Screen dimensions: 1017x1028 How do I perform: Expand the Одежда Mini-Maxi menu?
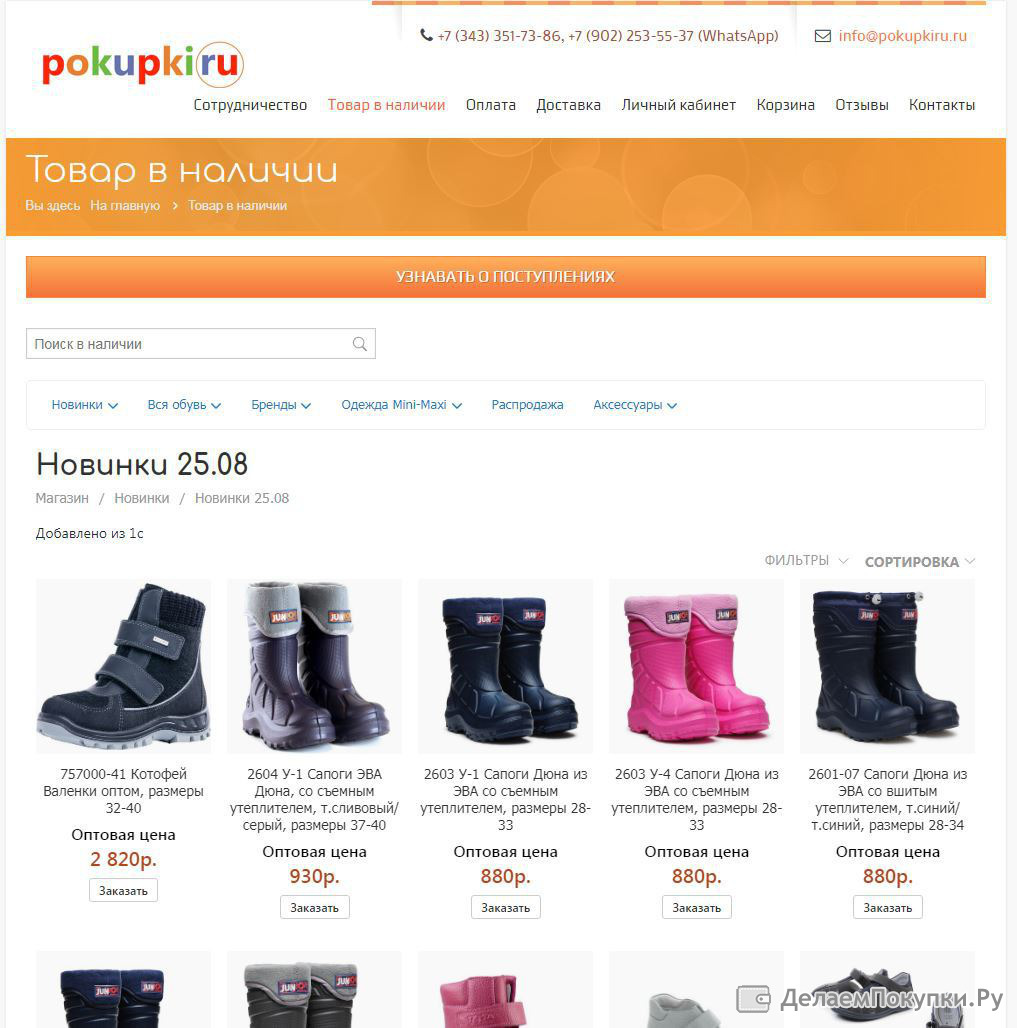[x=401, y=405]
